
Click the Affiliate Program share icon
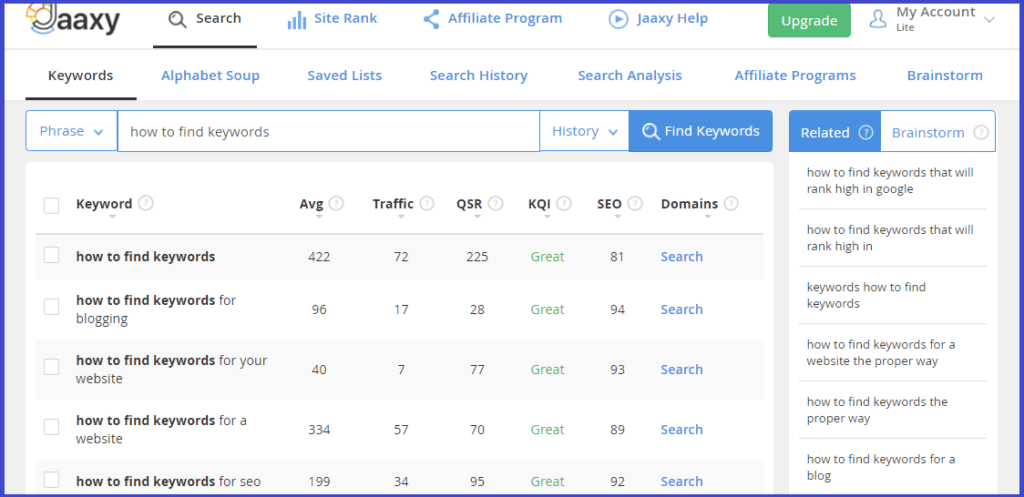point(431,19)
